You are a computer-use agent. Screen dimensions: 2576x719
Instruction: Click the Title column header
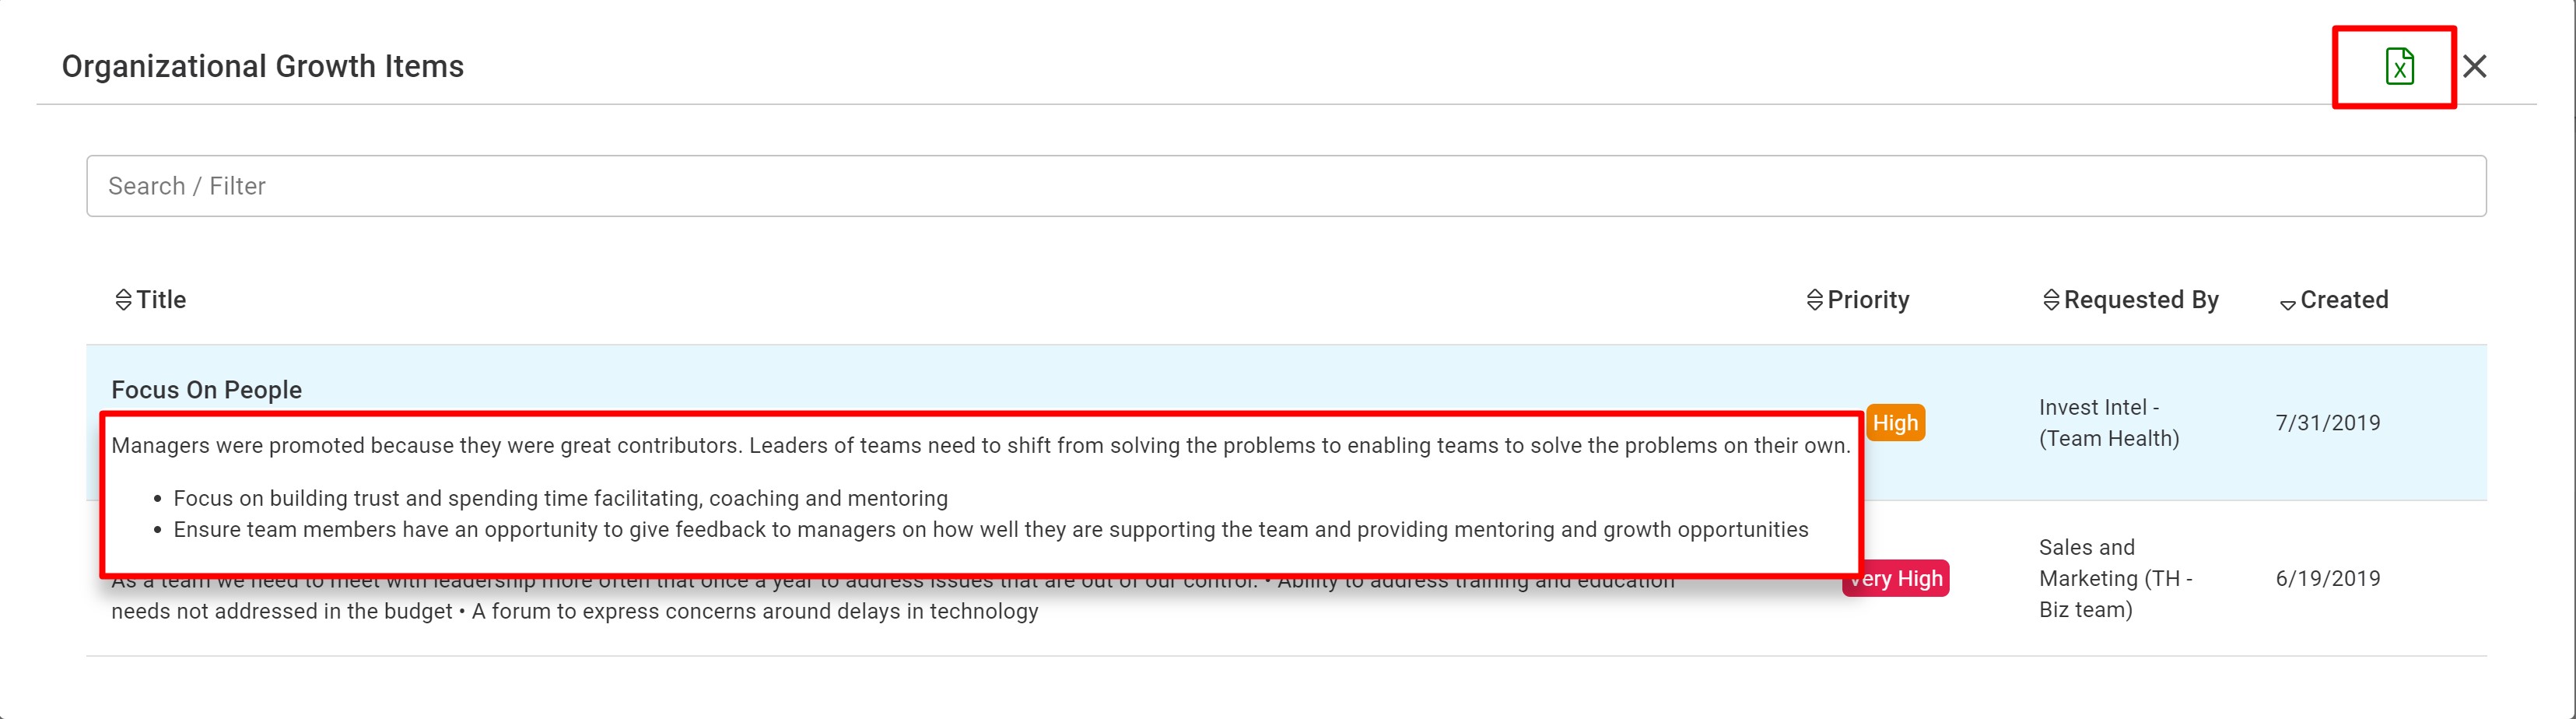pyautogui.click(x=161, y=300)
